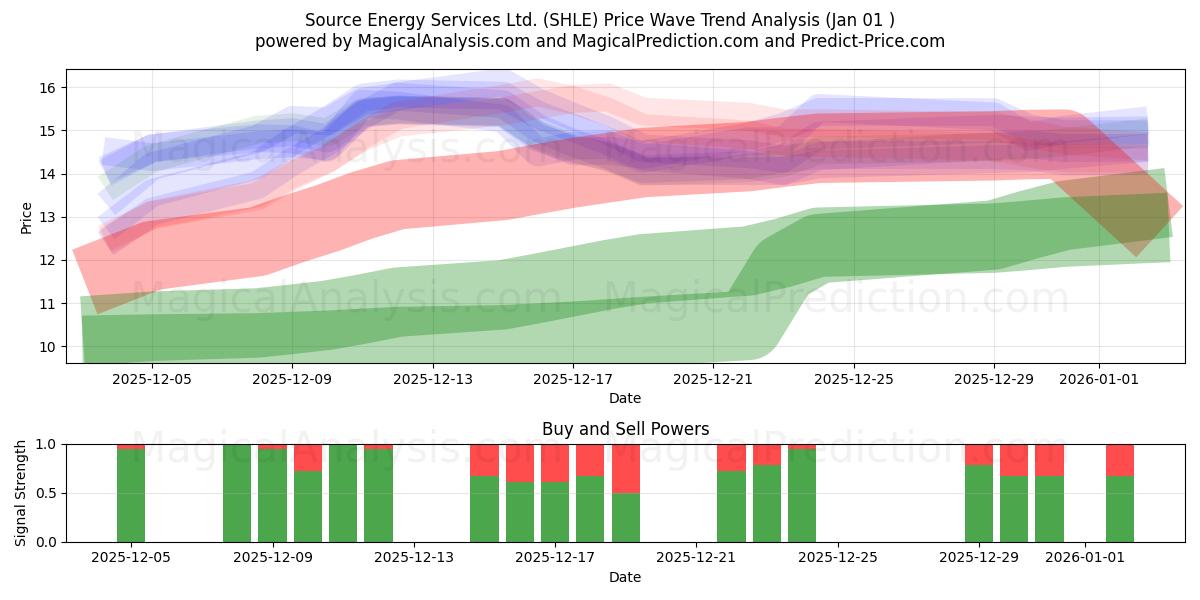This screenshot has height=600, width=1200.
Task: Click the 'powered by MagicalAnalysis.com' subtitle line
Action: coord(600,41)
